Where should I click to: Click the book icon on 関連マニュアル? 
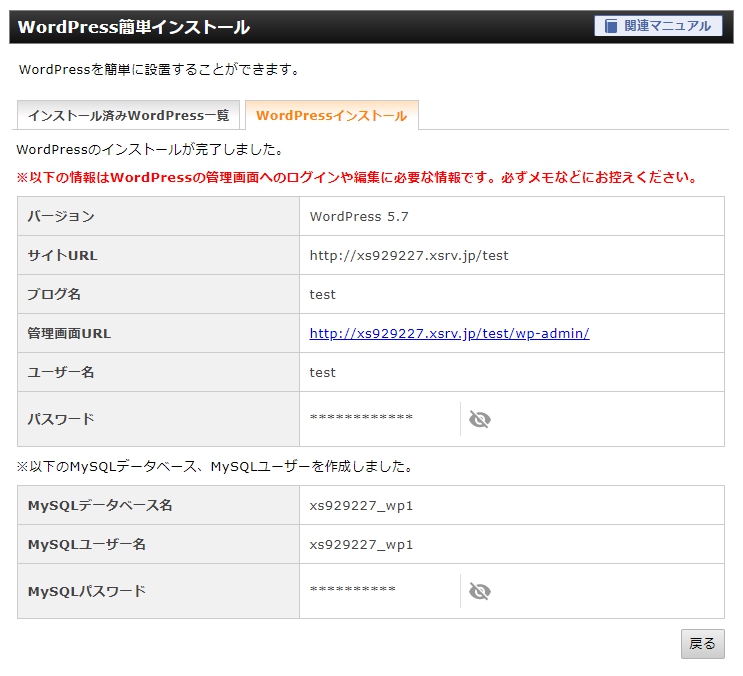click(611, 26)
